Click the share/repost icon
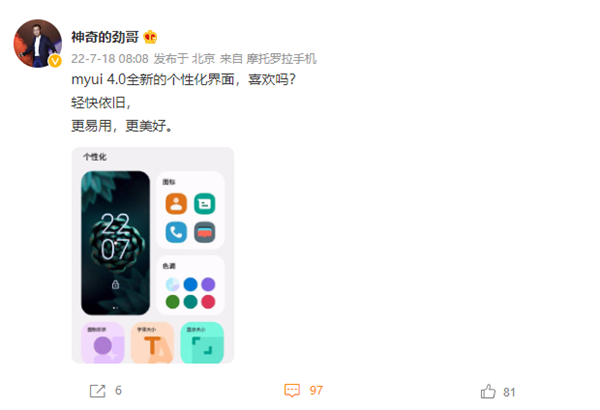 pos(97,391)
